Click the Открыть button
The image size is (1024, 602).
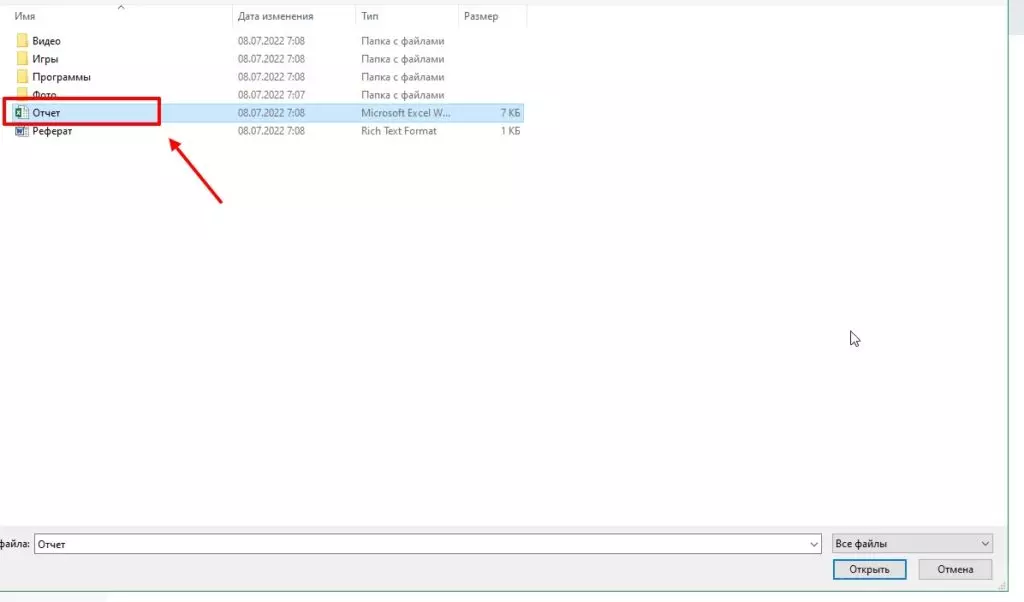pyautogui.click(x=869, y=569)
